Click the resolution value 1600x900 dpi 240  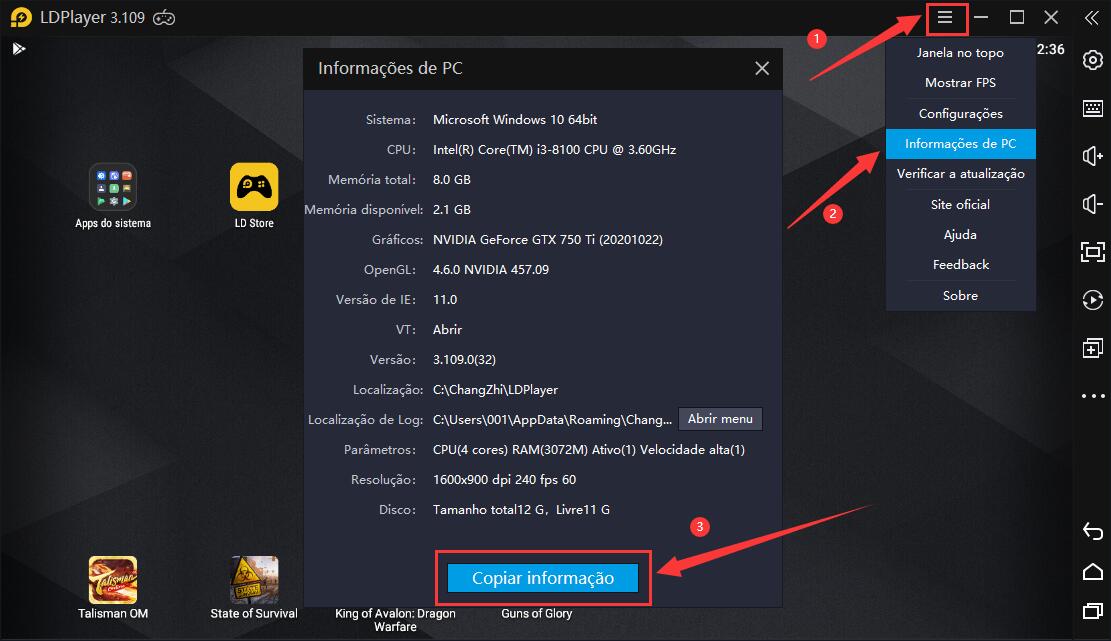tap(504, 480)
